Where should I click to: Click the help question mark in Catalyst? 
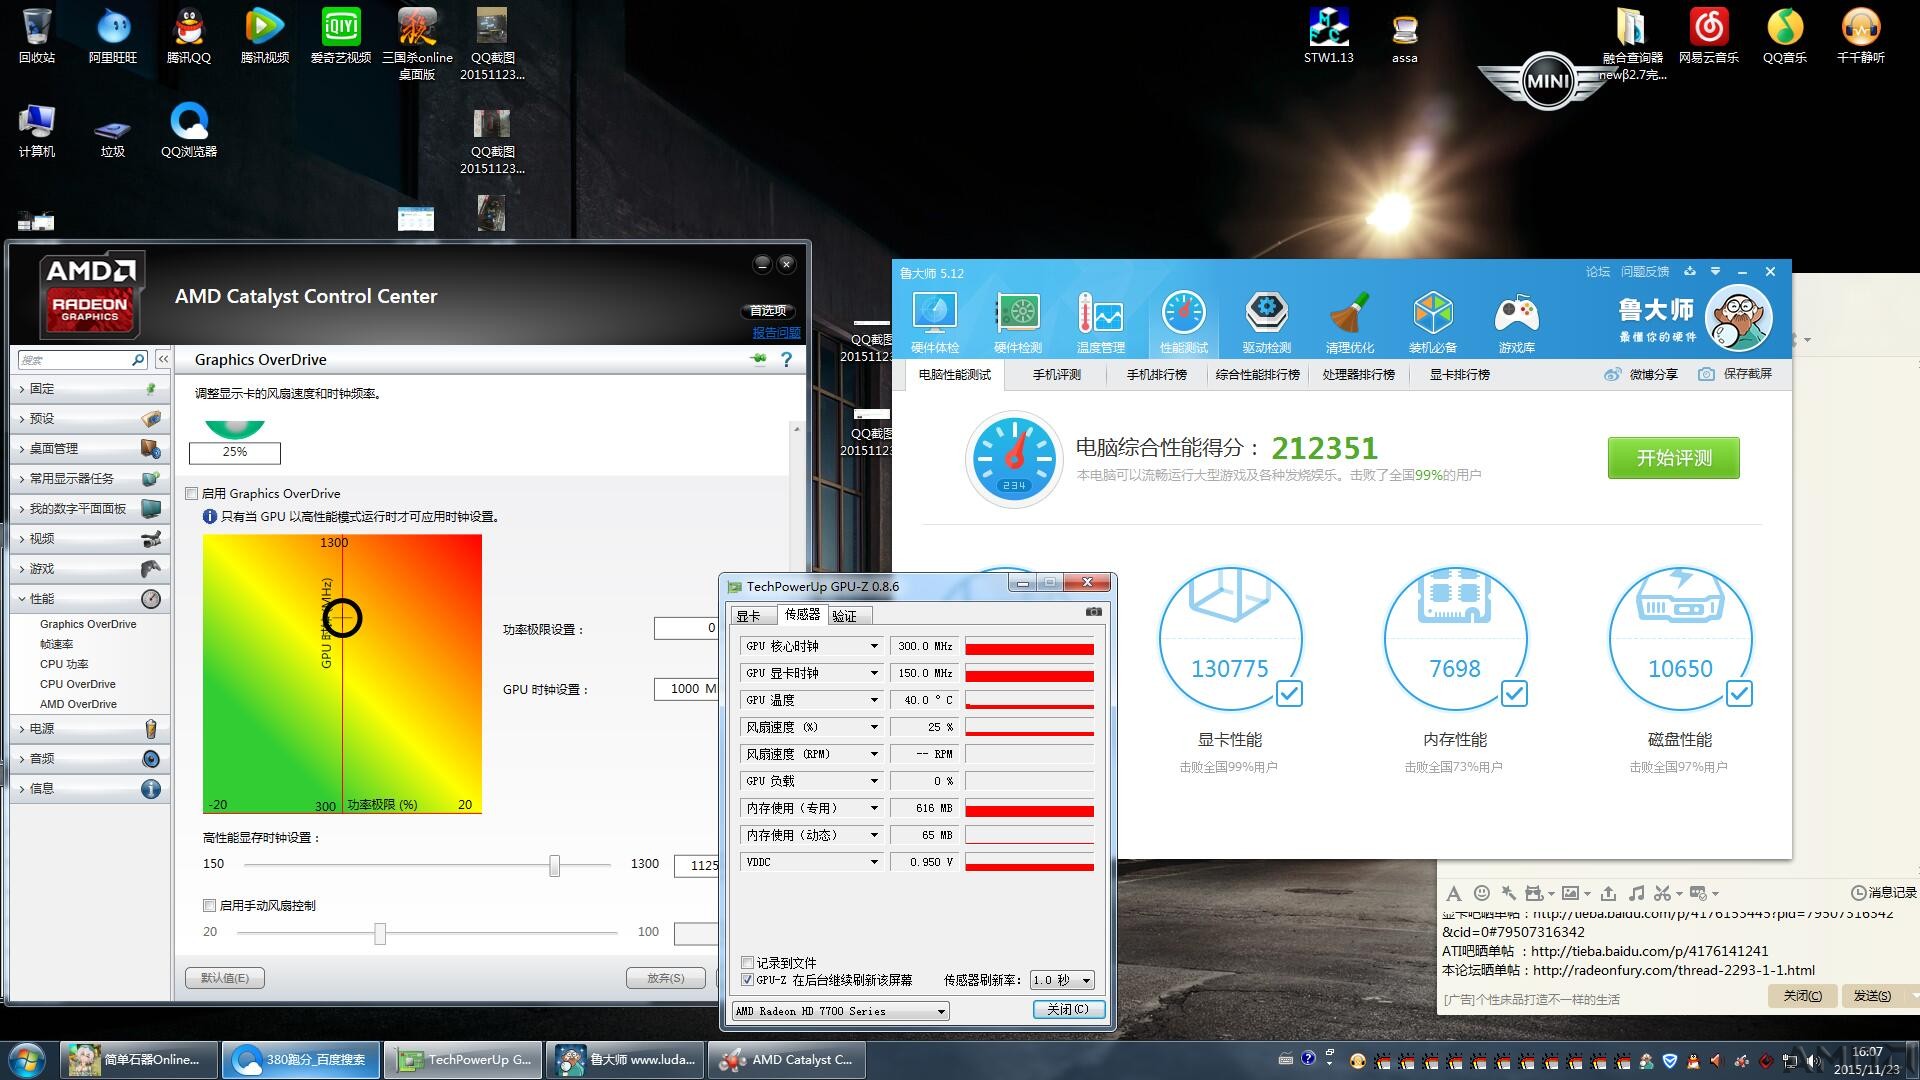tap(787, 359)
